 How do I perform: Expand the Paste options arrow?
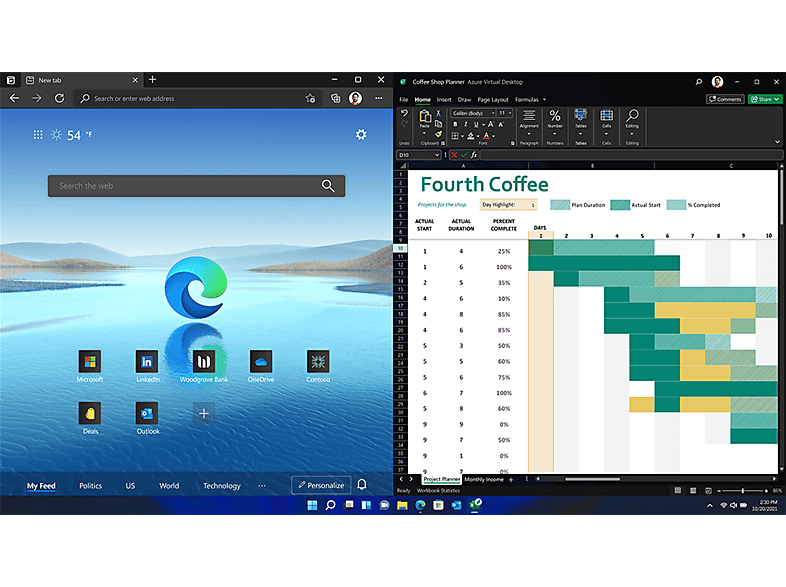coord(425,133)
